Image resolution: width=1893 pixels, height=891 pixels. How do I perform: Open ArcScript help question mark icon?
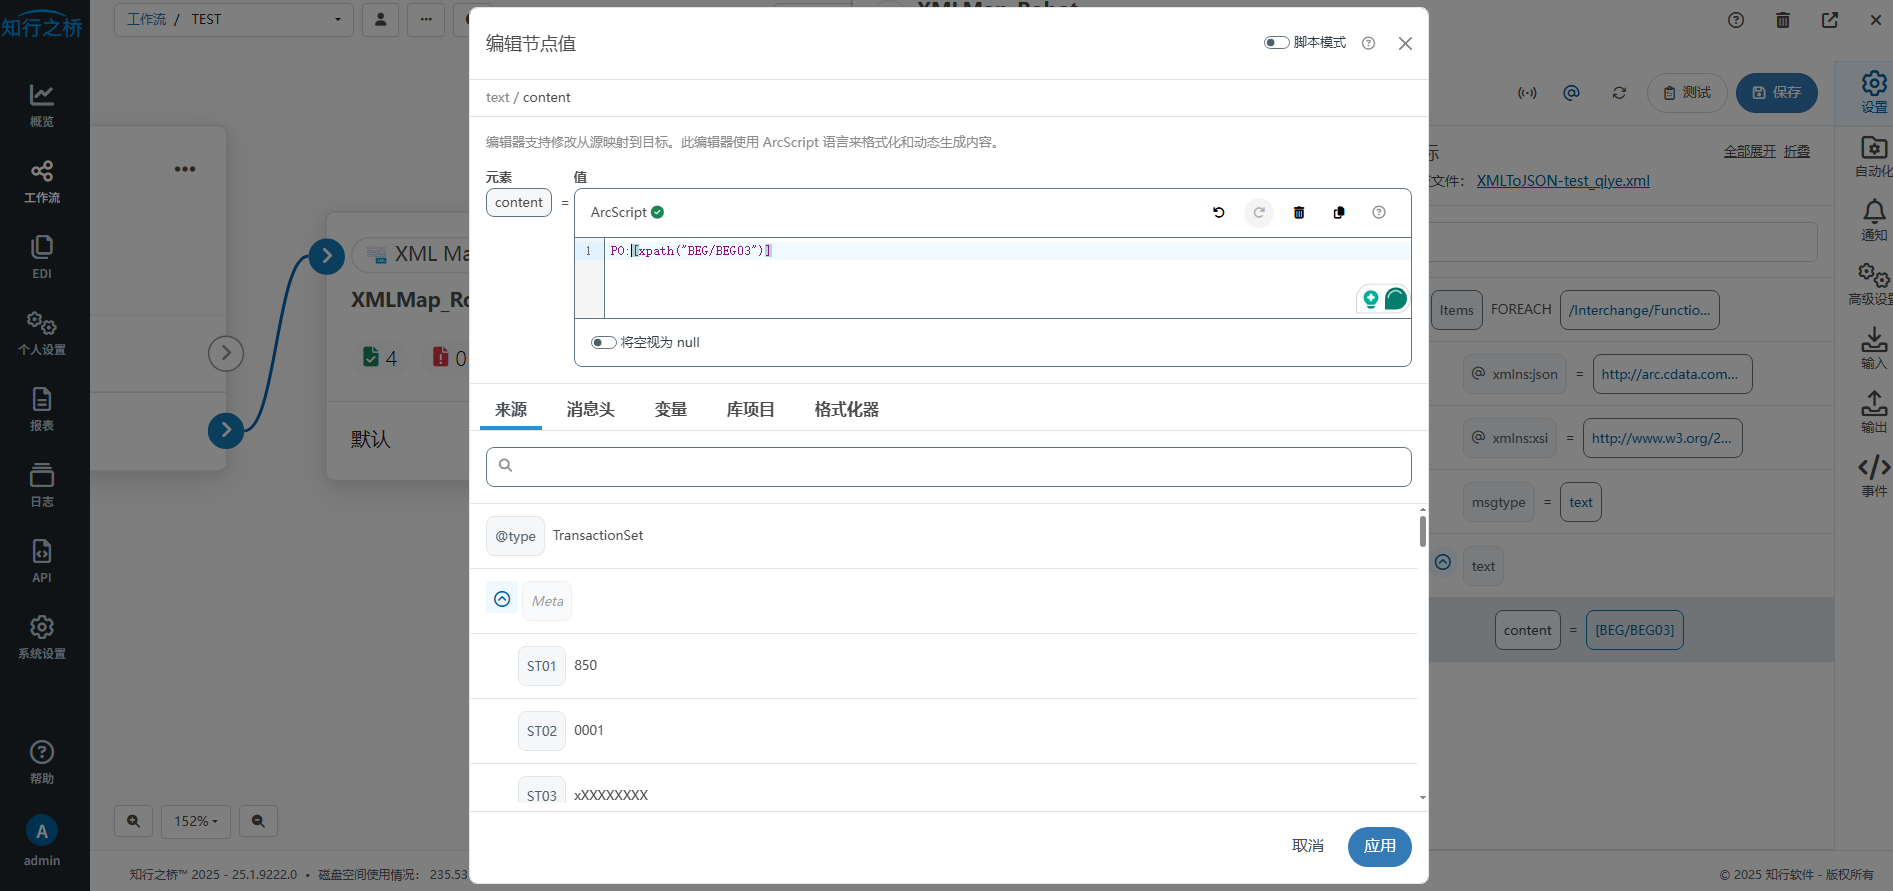pyautogui.click(x=1379, y=212)
